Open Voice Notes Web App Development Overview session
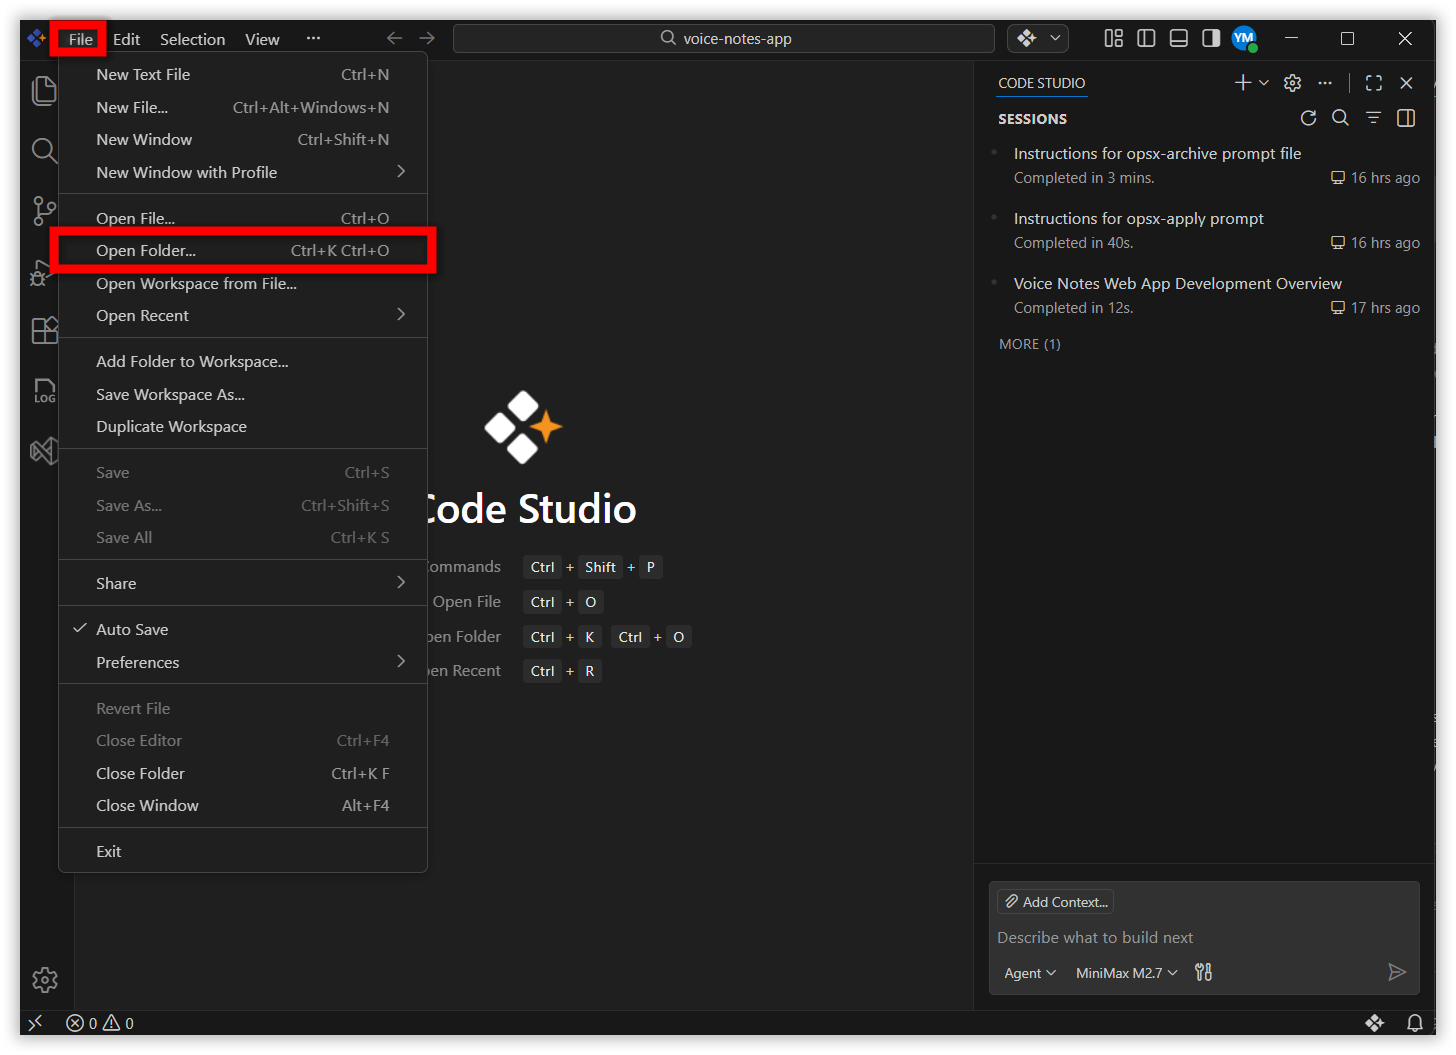 (1206, 295)
